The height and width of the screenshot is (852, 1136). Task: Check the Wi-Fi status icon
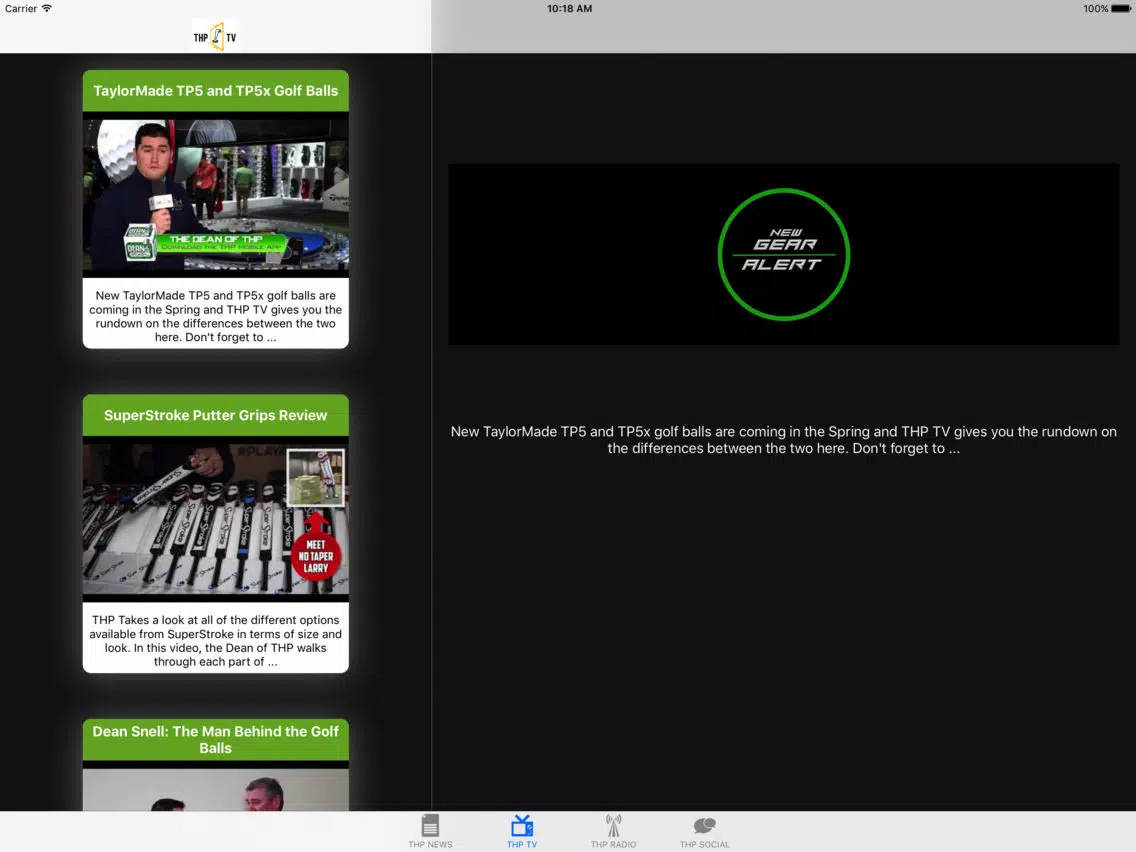(x=47, y=9)
